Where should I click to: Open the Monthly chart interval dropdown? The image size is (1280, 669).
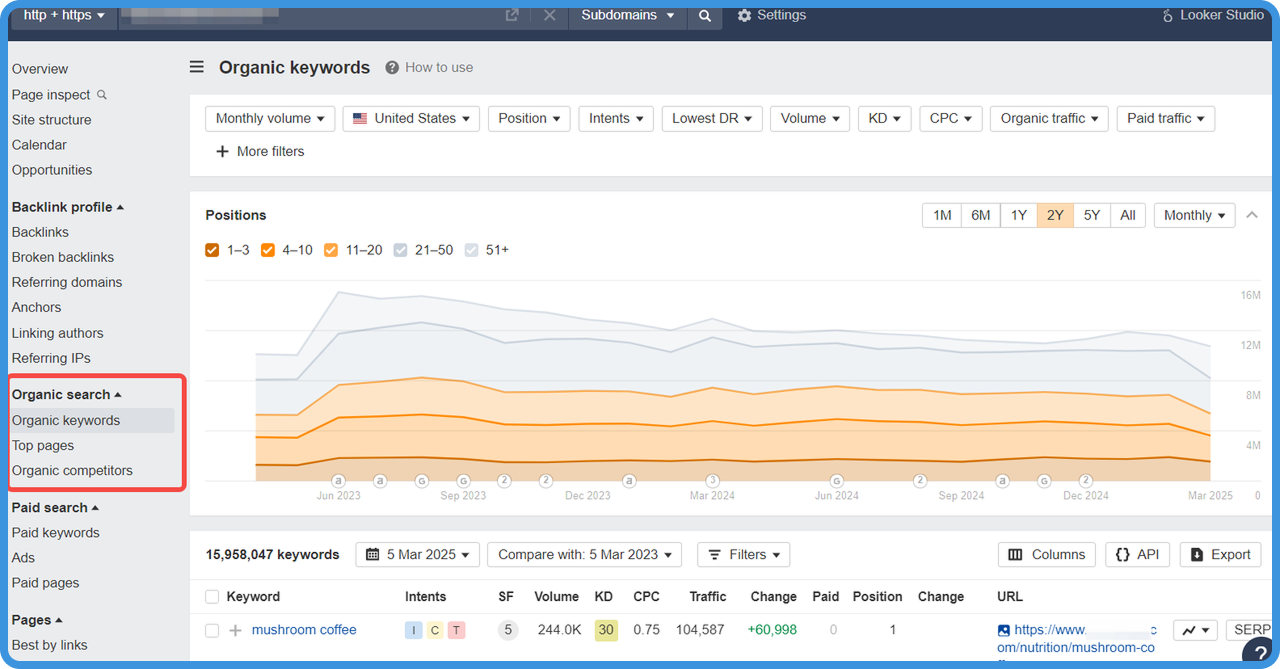pyautogui.click(x=1194, y=215)
